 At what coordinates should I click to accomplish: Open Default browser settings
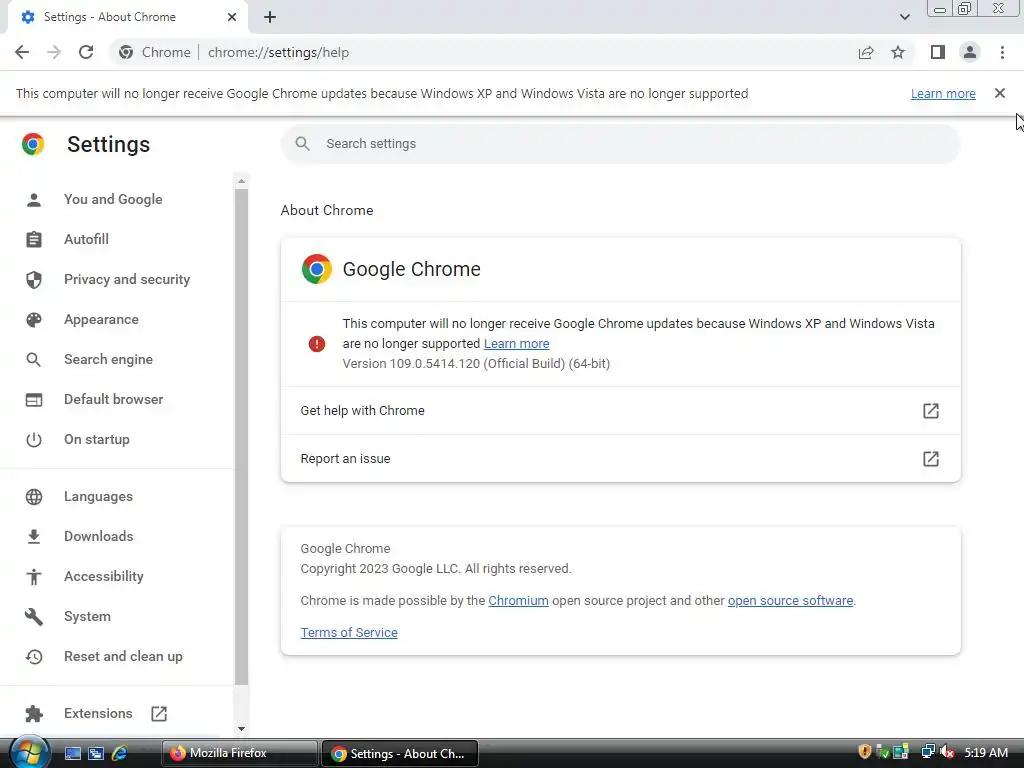(x=114, y=399)
